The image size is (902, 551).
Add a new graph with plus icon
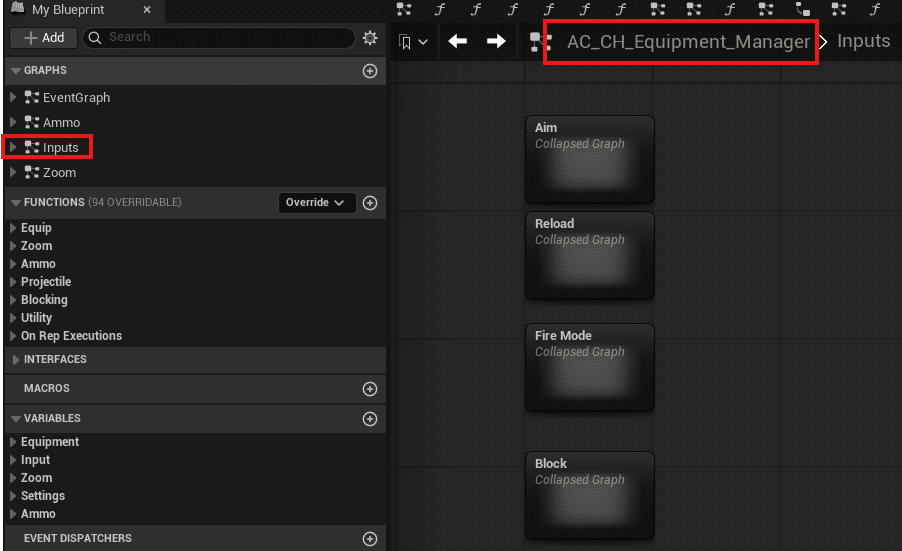coord(370,71)
